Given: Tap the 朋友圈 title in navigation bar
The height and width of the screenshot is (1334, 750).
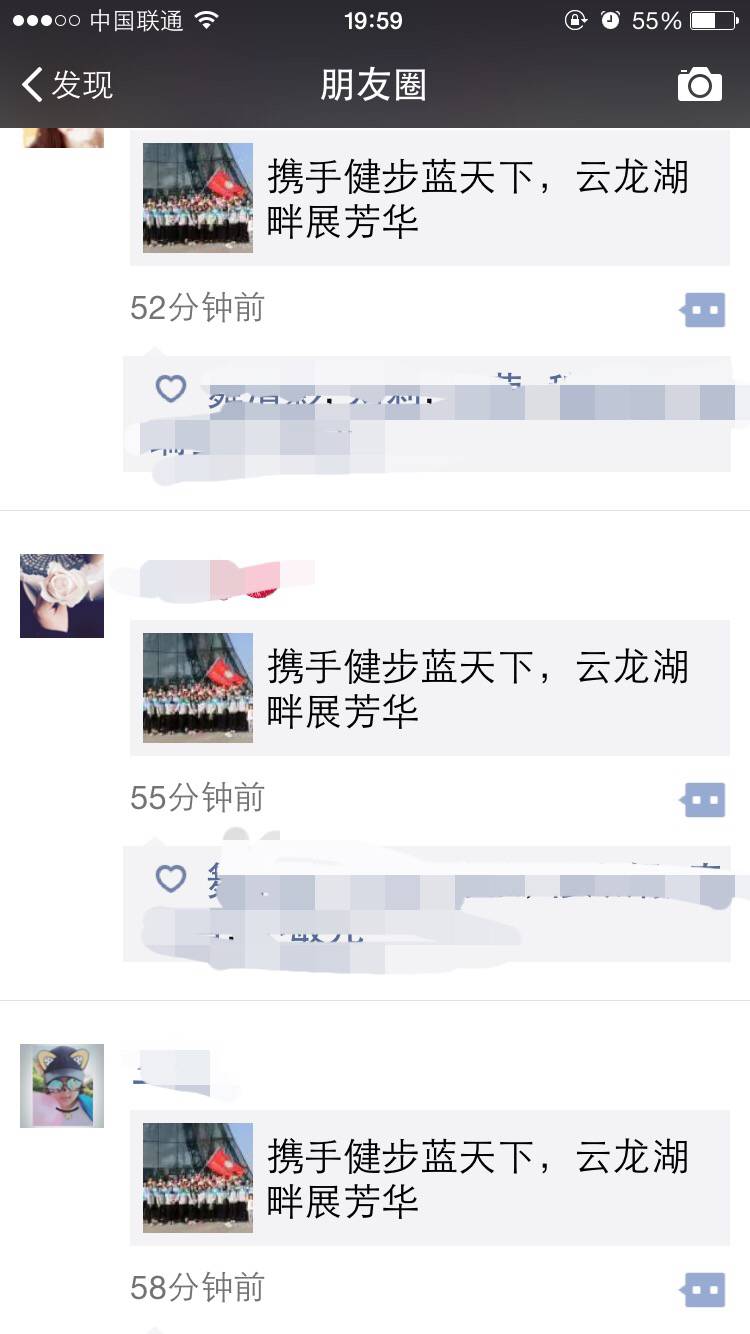Looking at the screenshot, I should [x=374, y=85].
